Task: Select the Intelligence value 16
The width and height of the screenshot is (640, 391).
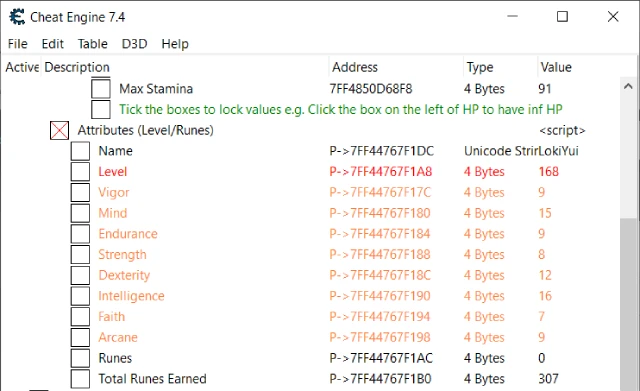Action: (545, 296)
